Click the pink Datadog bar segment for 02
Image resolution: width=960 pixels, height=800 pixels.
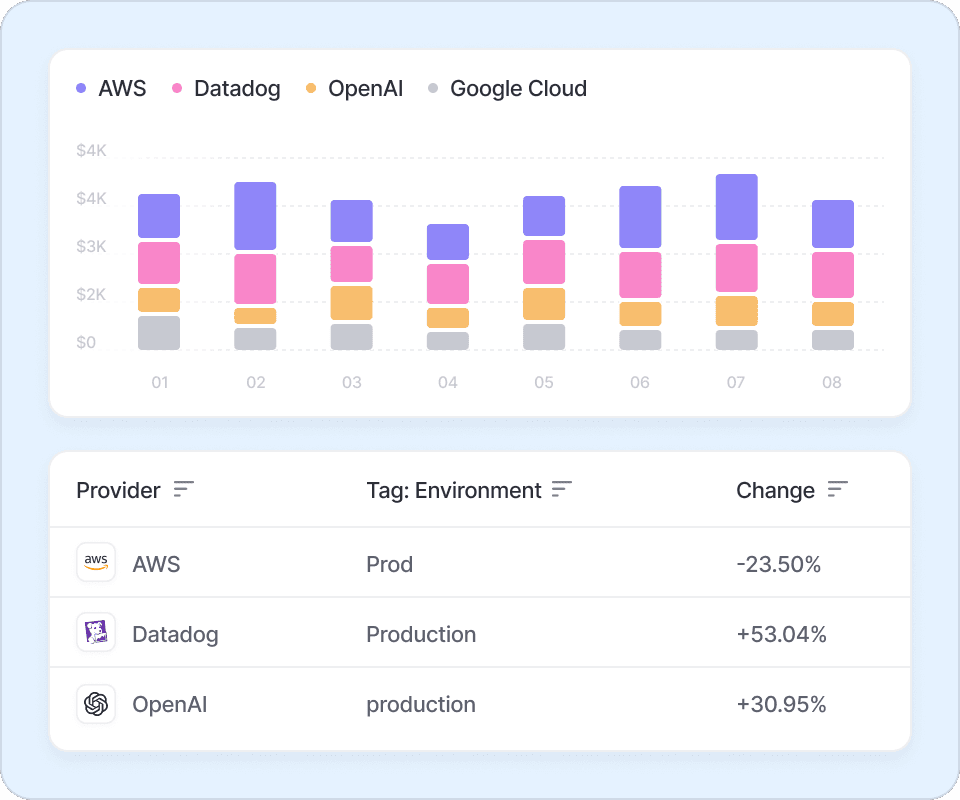coord(255,279)
